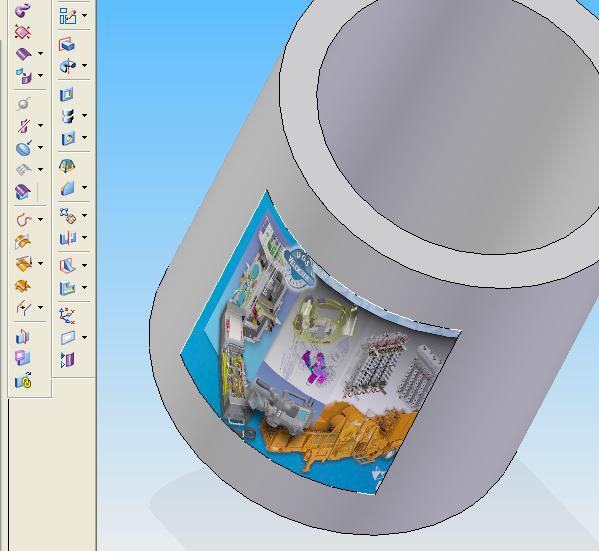The image size is (599, 551).
Task: Select the orange layered surfaces projection icon
Action: click(x=23, y=241)
